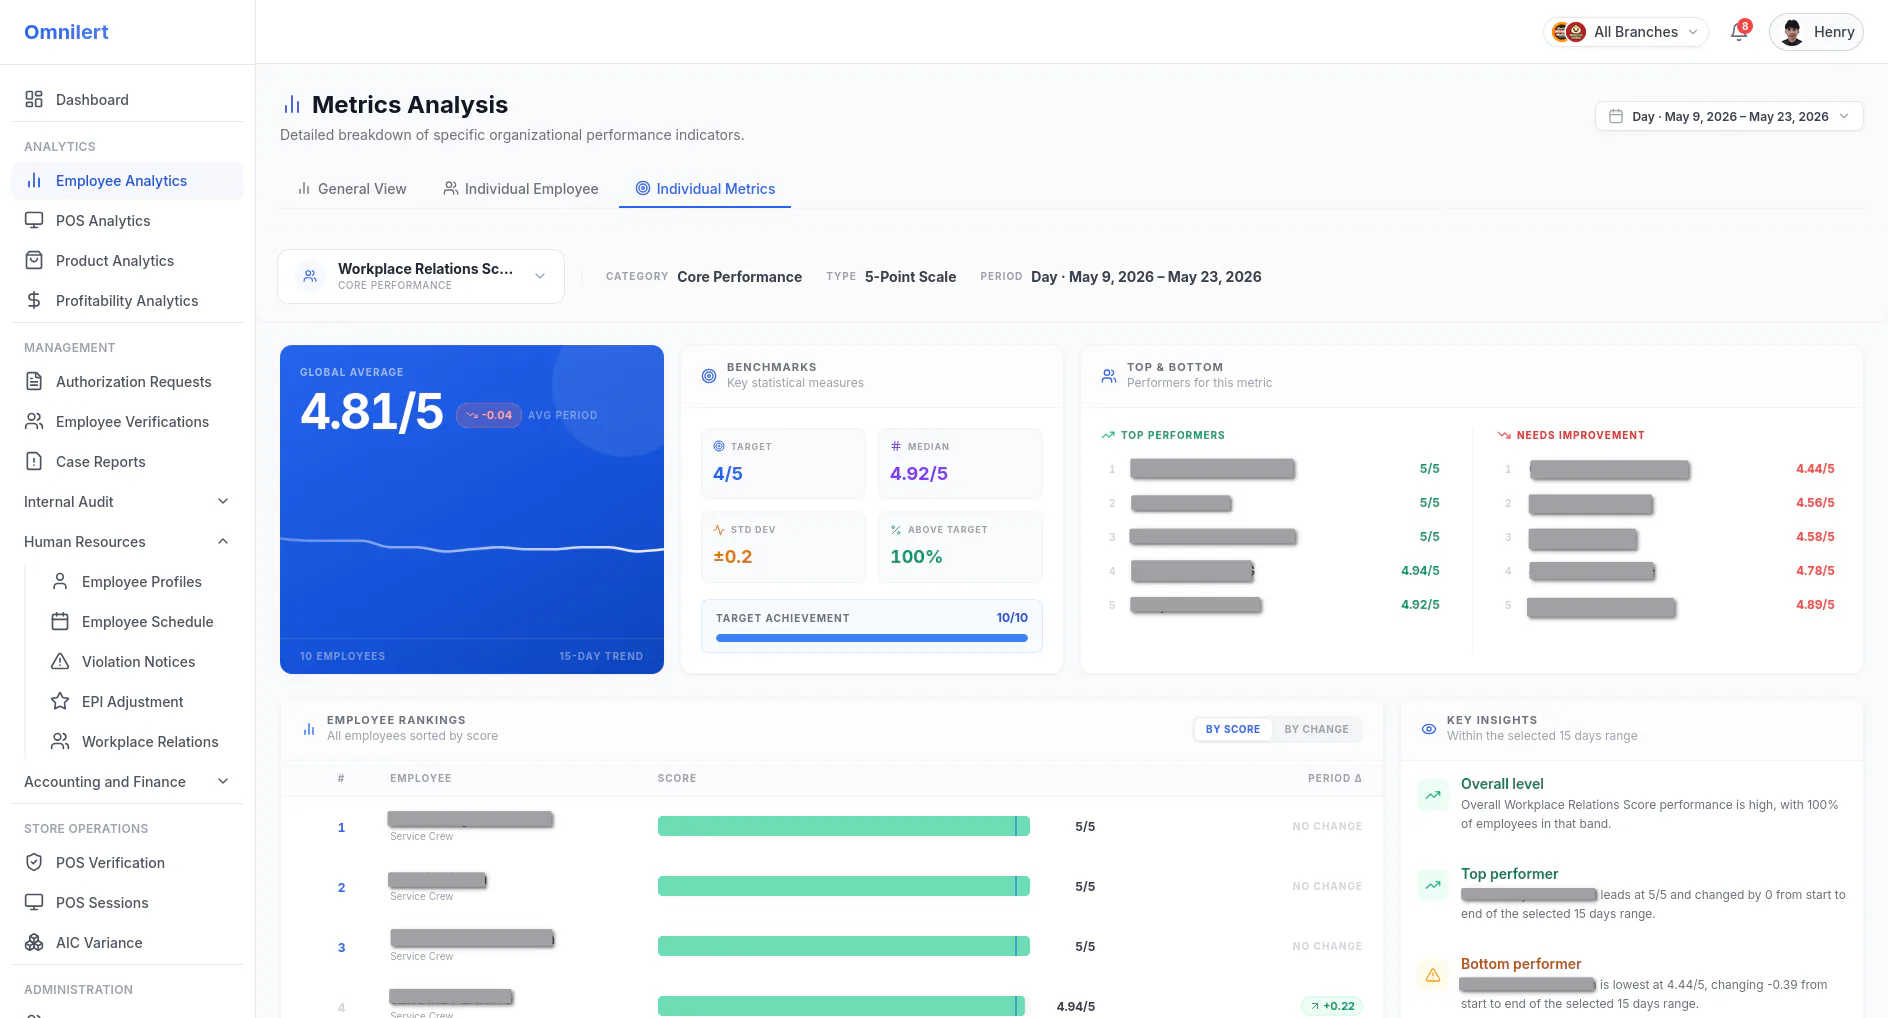Click the Median 4.92/5 value
This screenshot has height=1018, width=1888.
[919, 473]
